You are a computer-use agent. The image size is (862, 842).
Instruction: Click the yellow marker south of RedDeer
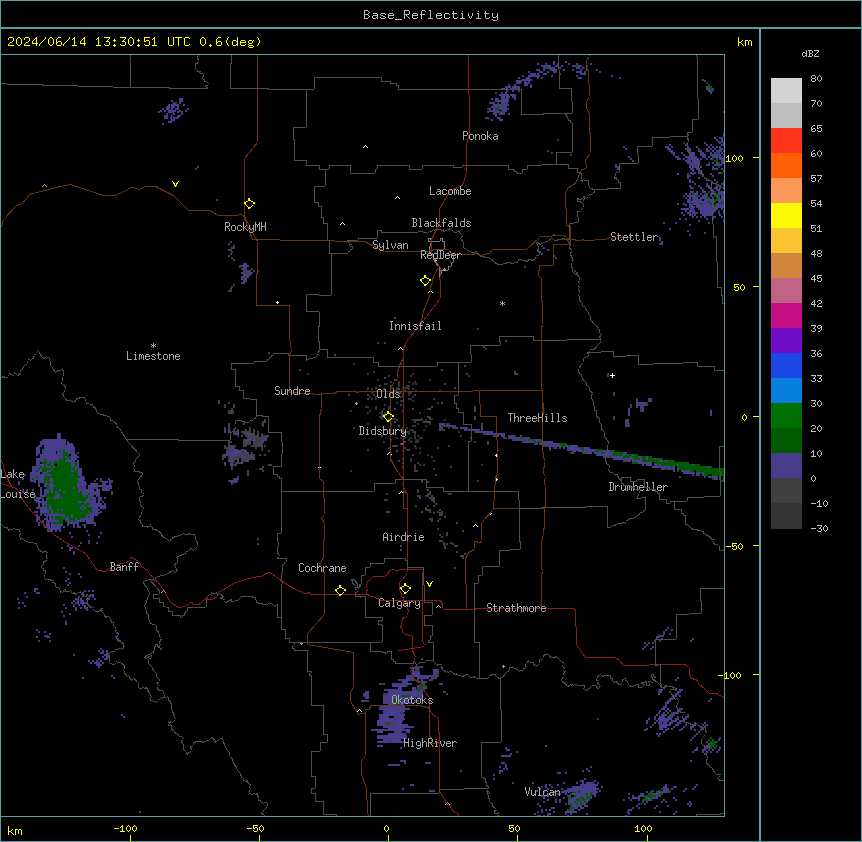(x=425, y=281)
